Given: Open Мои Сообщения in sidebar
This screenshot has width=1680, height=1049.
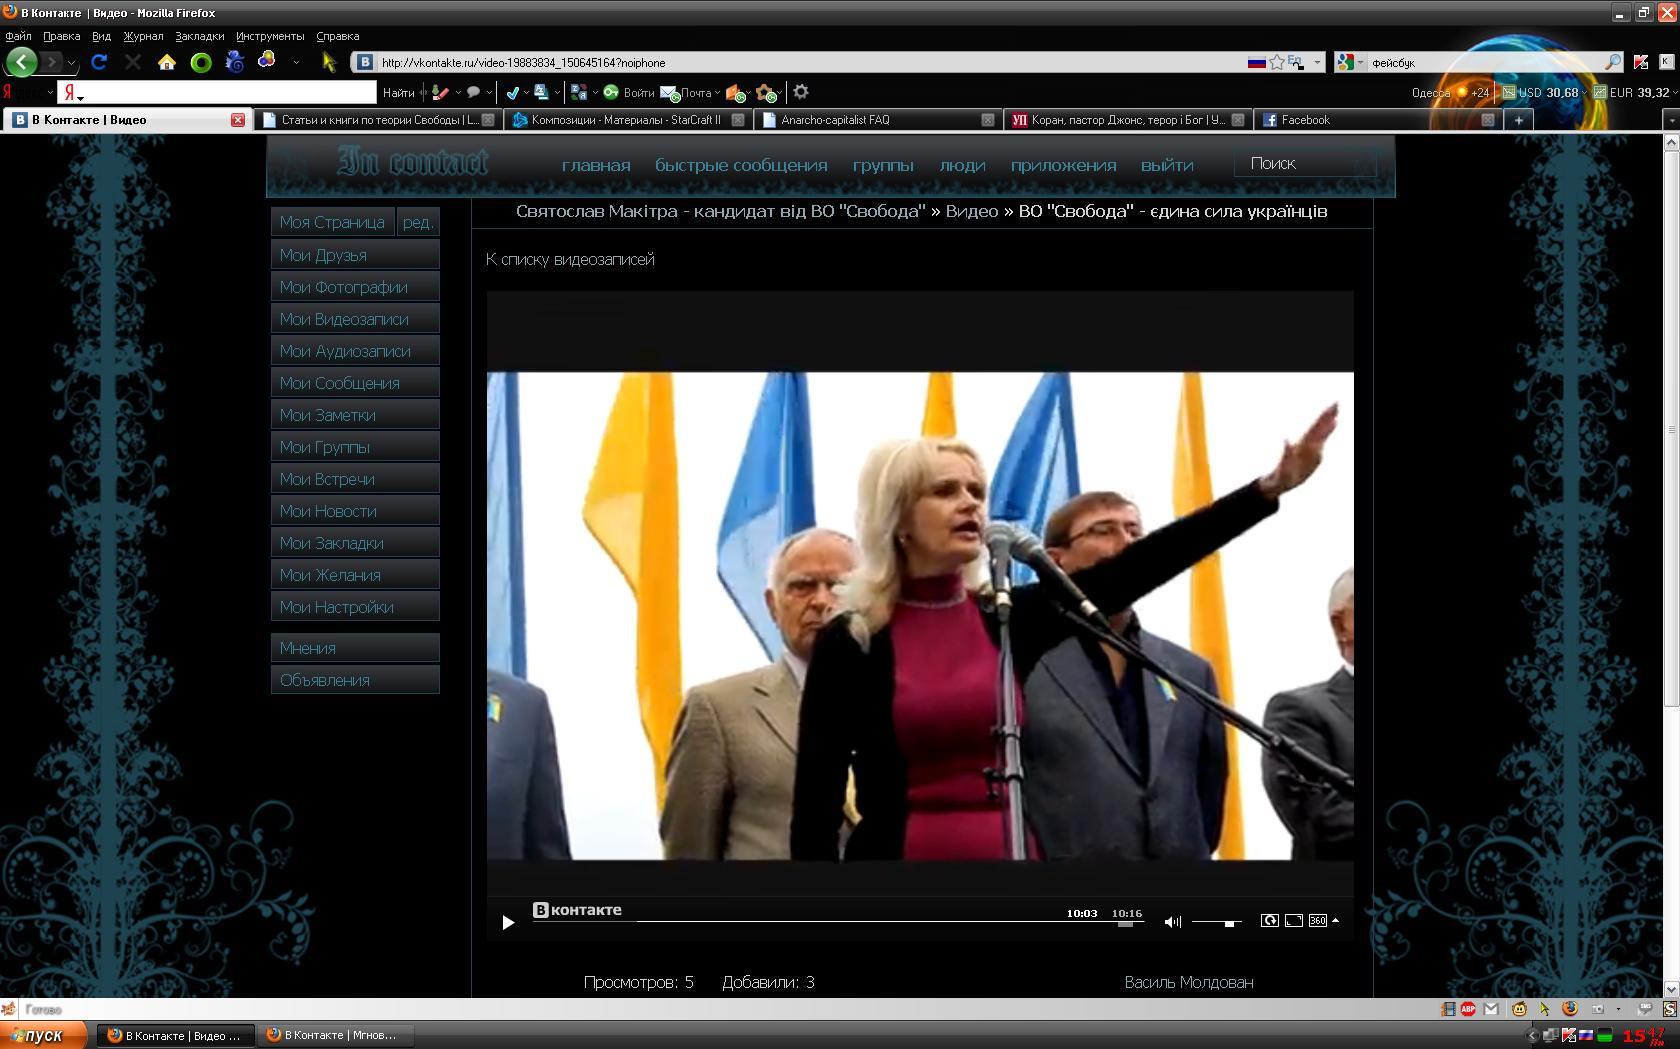Looking at the screenshot, I should 355,383.
